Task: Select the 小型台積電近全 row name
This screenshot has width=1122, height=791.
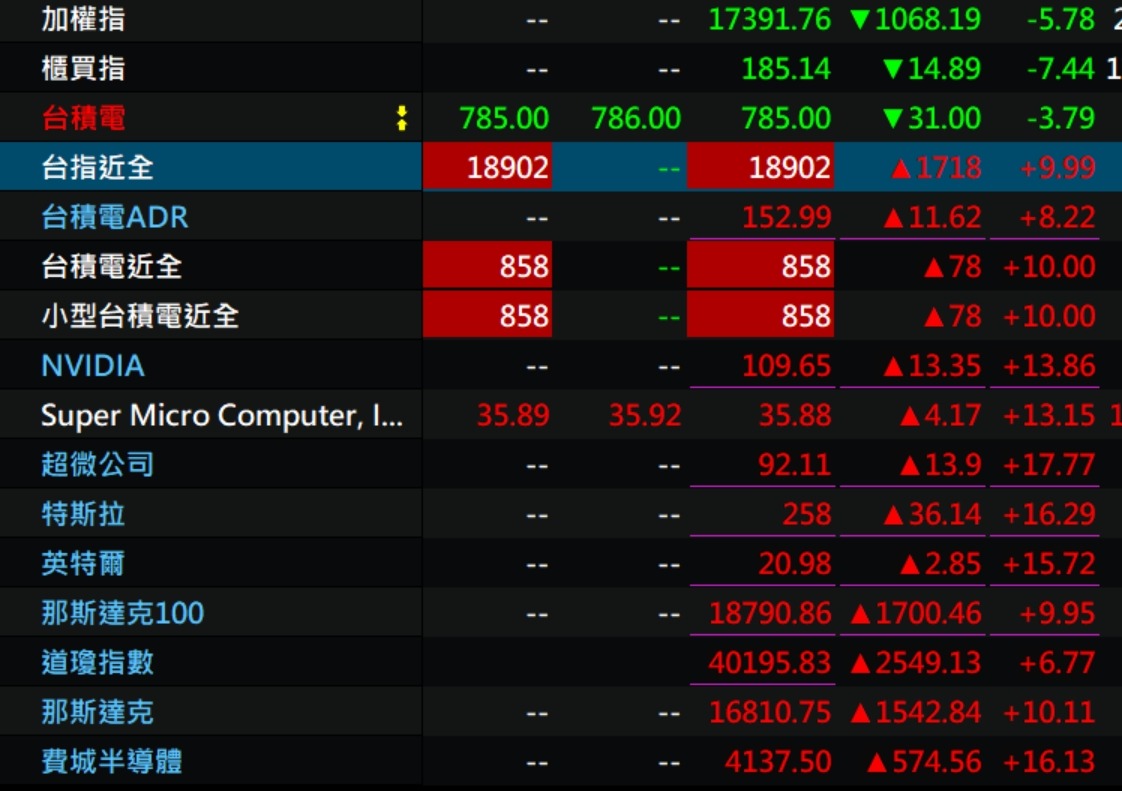Action: [x=140, y=316]
